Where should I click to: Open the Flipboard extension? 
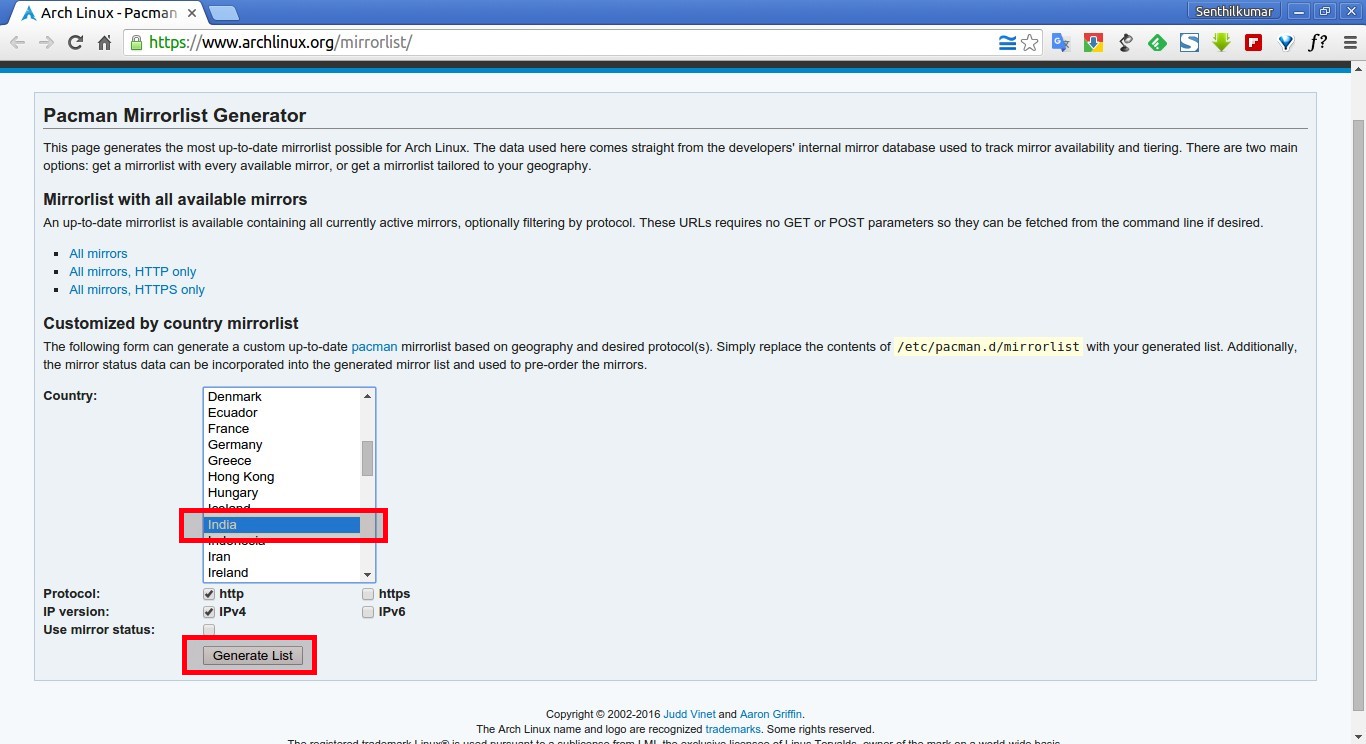(1253, 42)
